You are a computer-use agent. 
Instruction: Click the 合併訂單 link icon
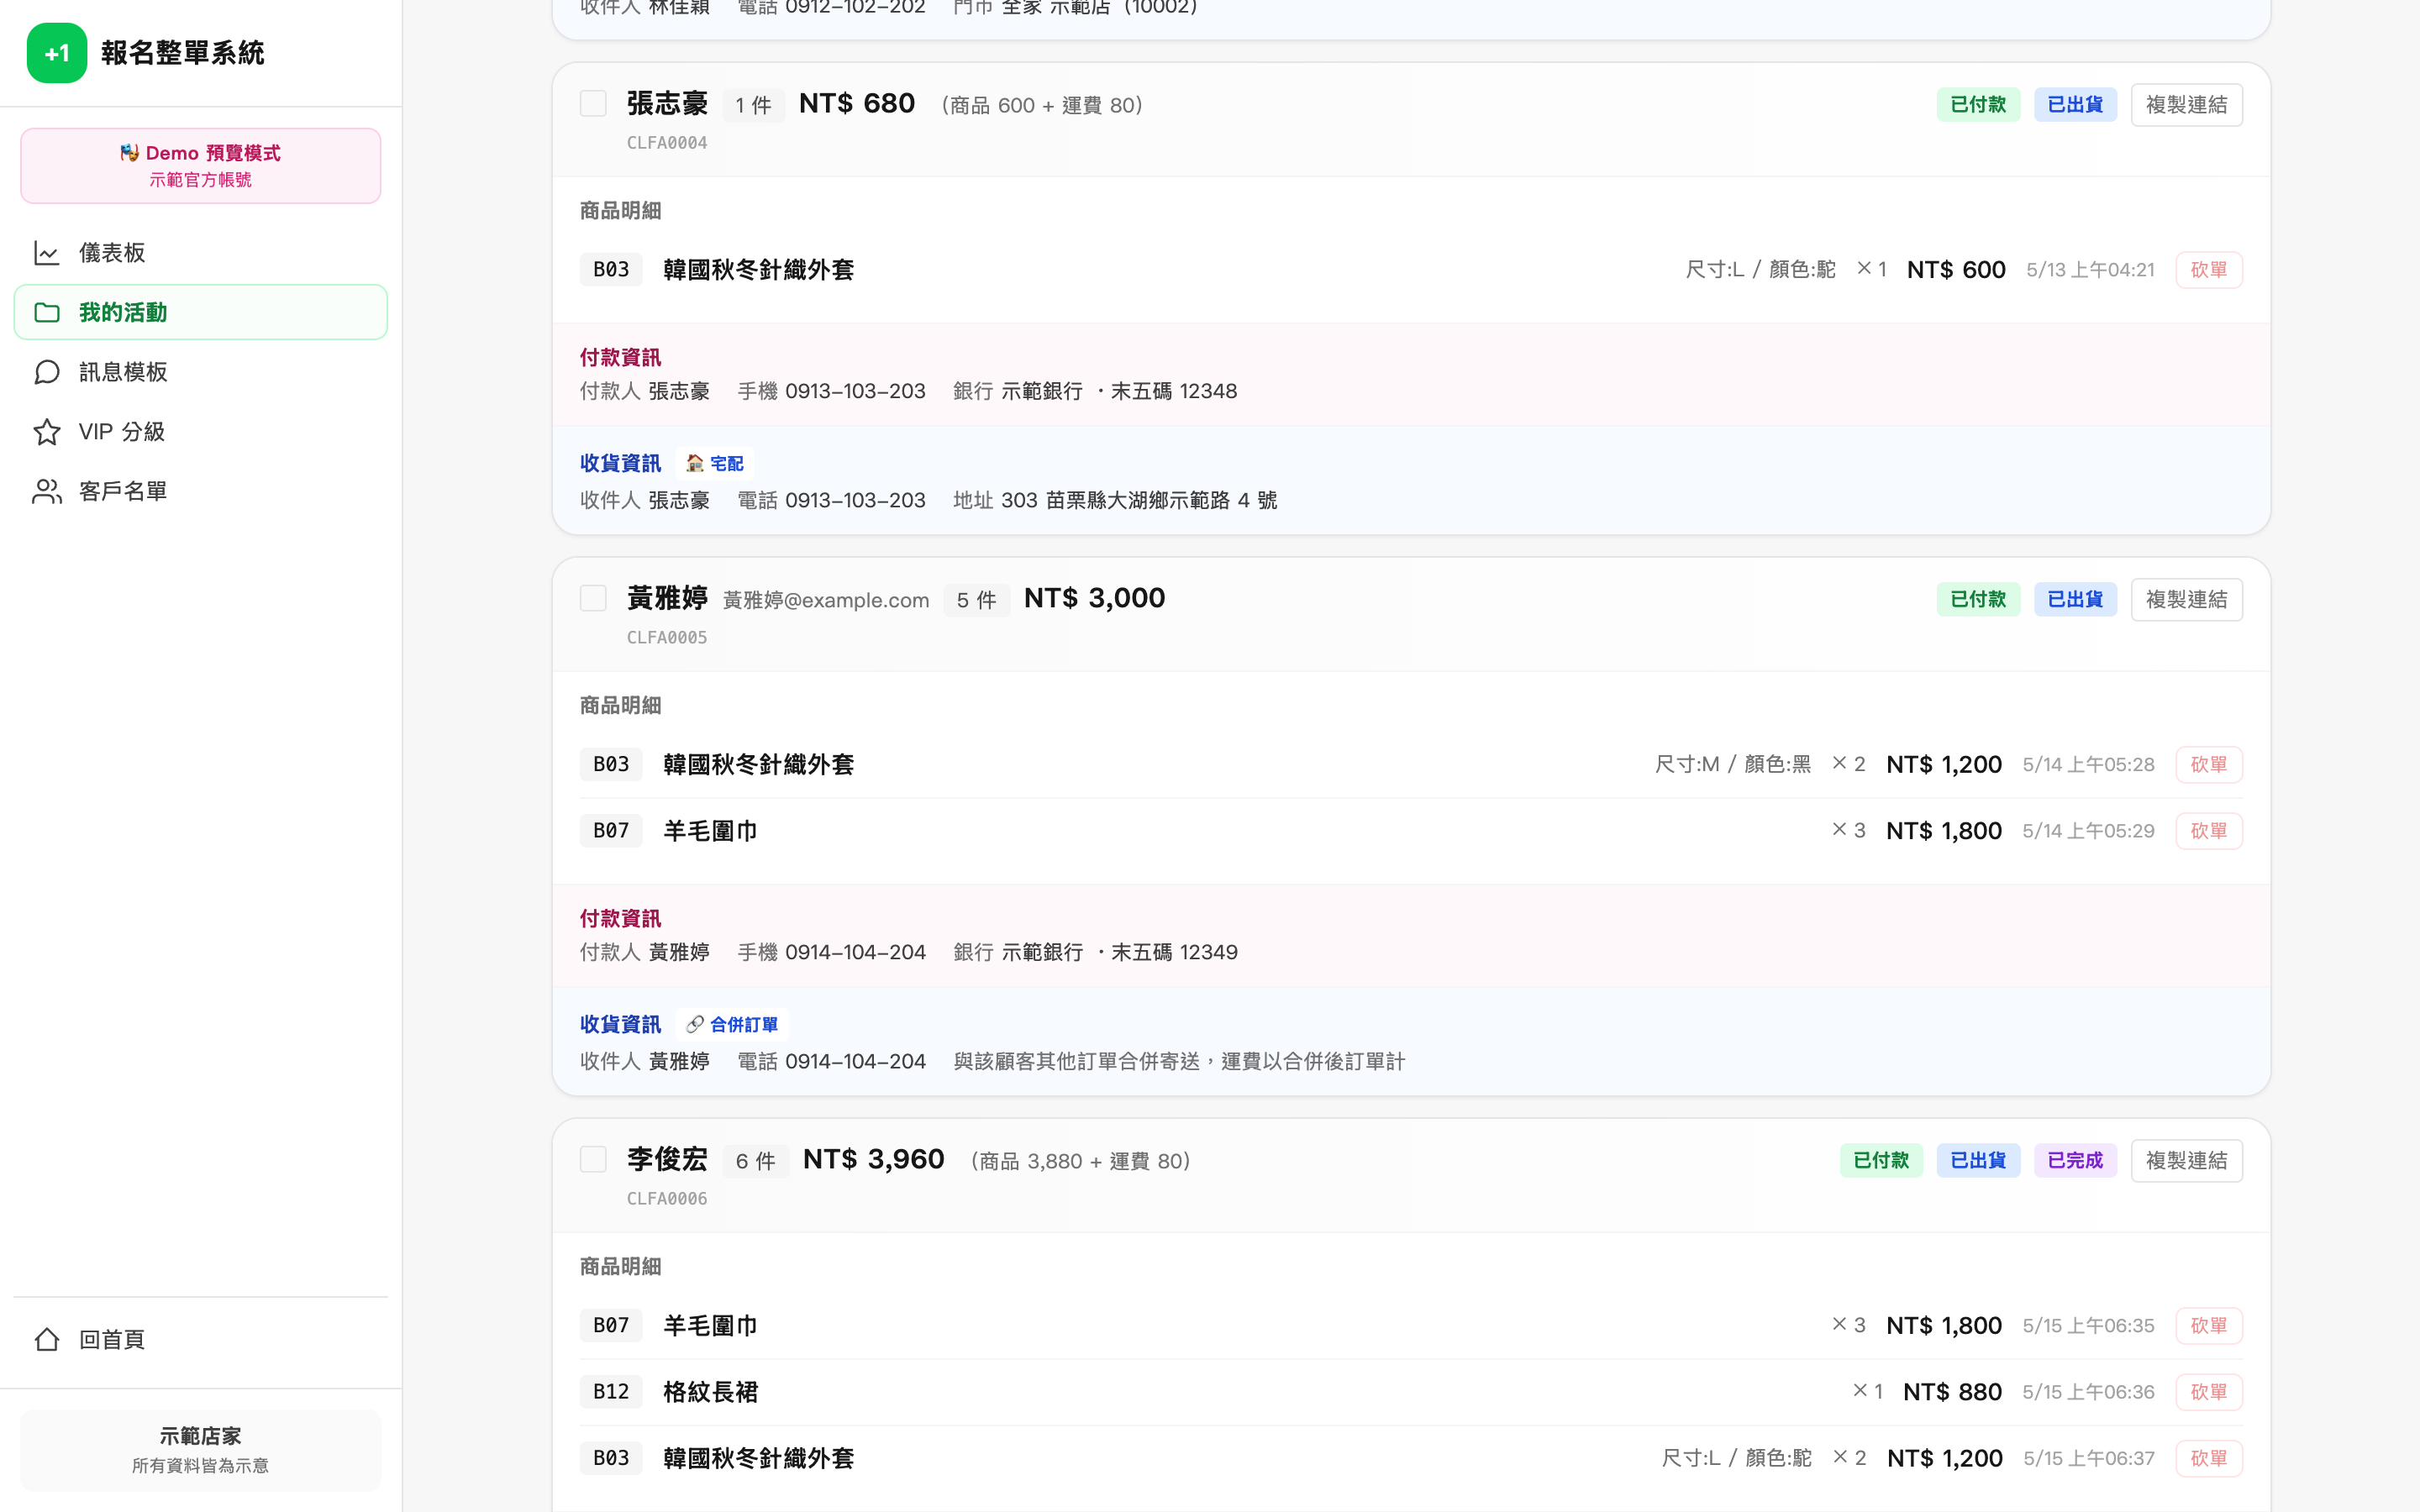pos(694,1024)
